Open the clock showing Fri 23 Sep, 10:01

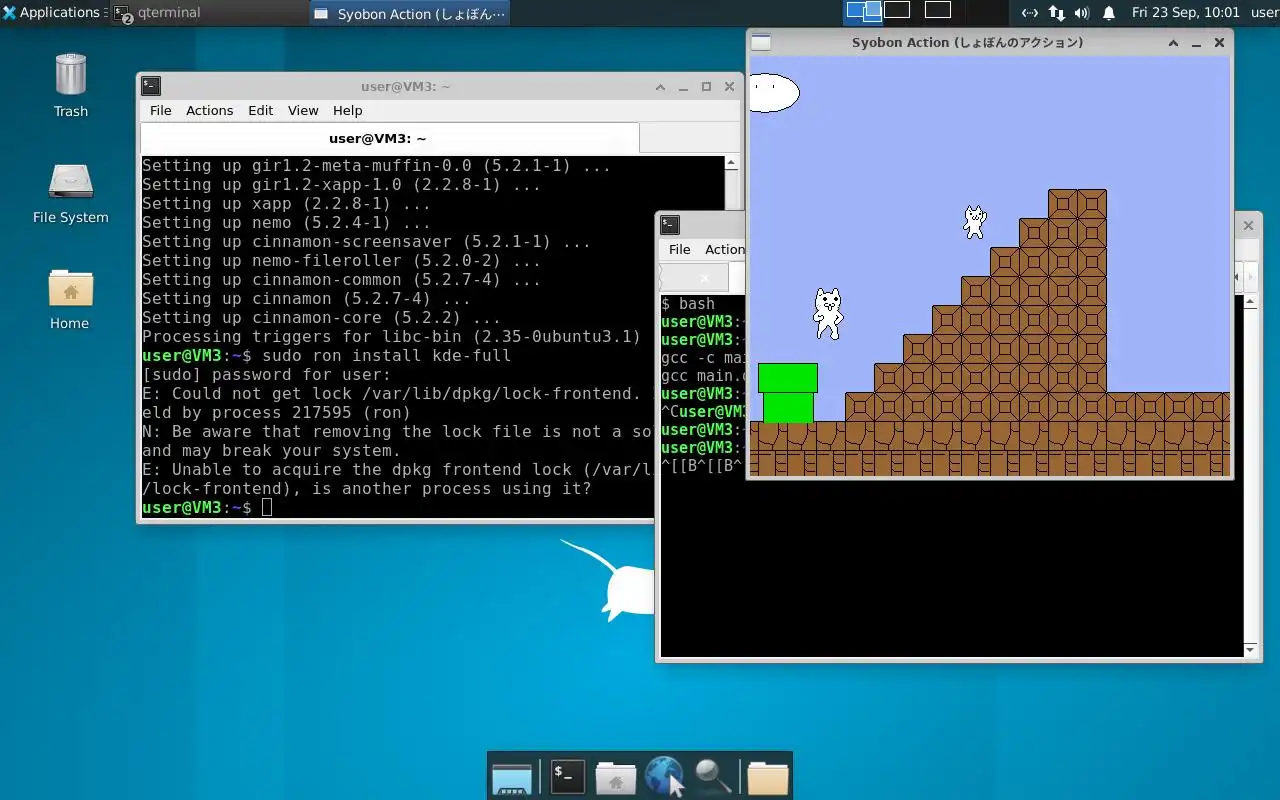coord(1185,13)
